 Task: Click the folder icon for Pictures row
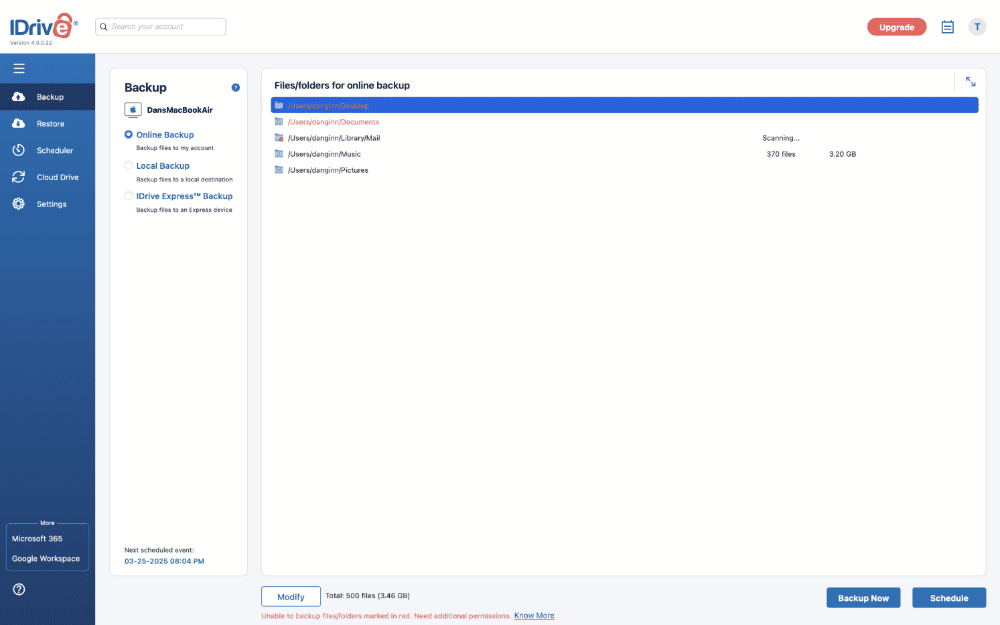coord(279,170)
